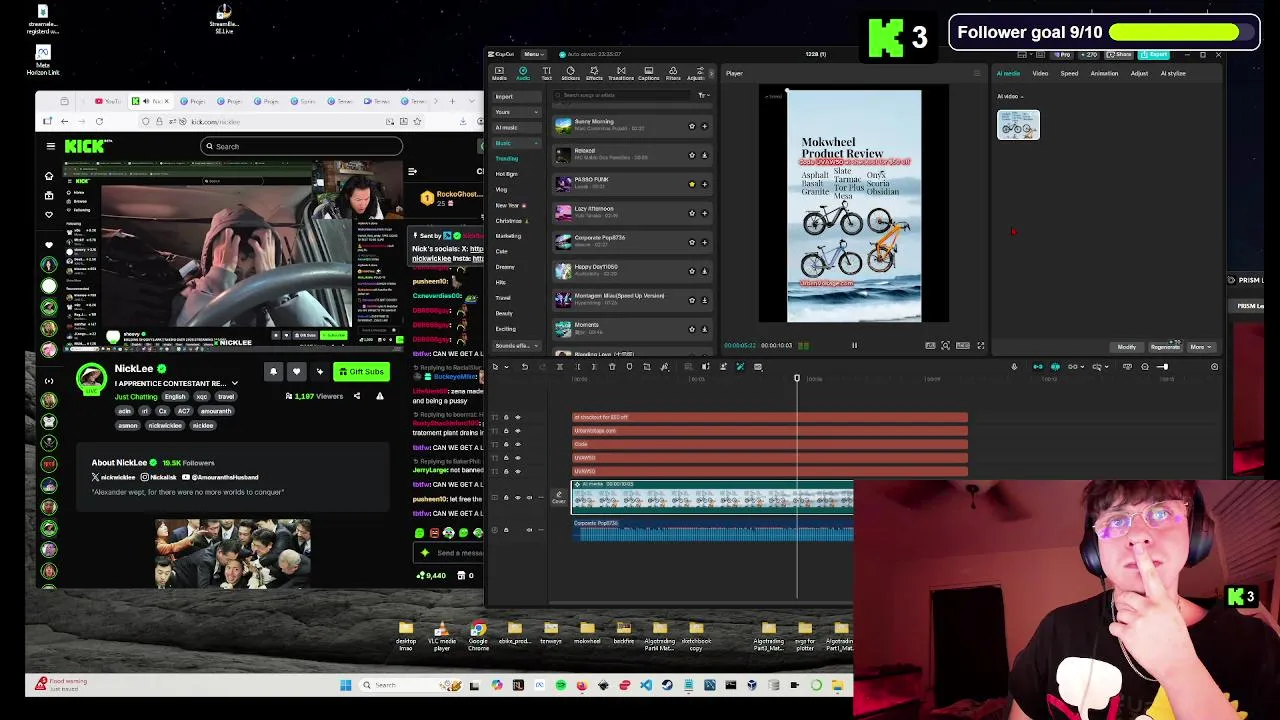Download the Relaxed track
Viewport: 1280px width, 720px height.
coord(704,155)
